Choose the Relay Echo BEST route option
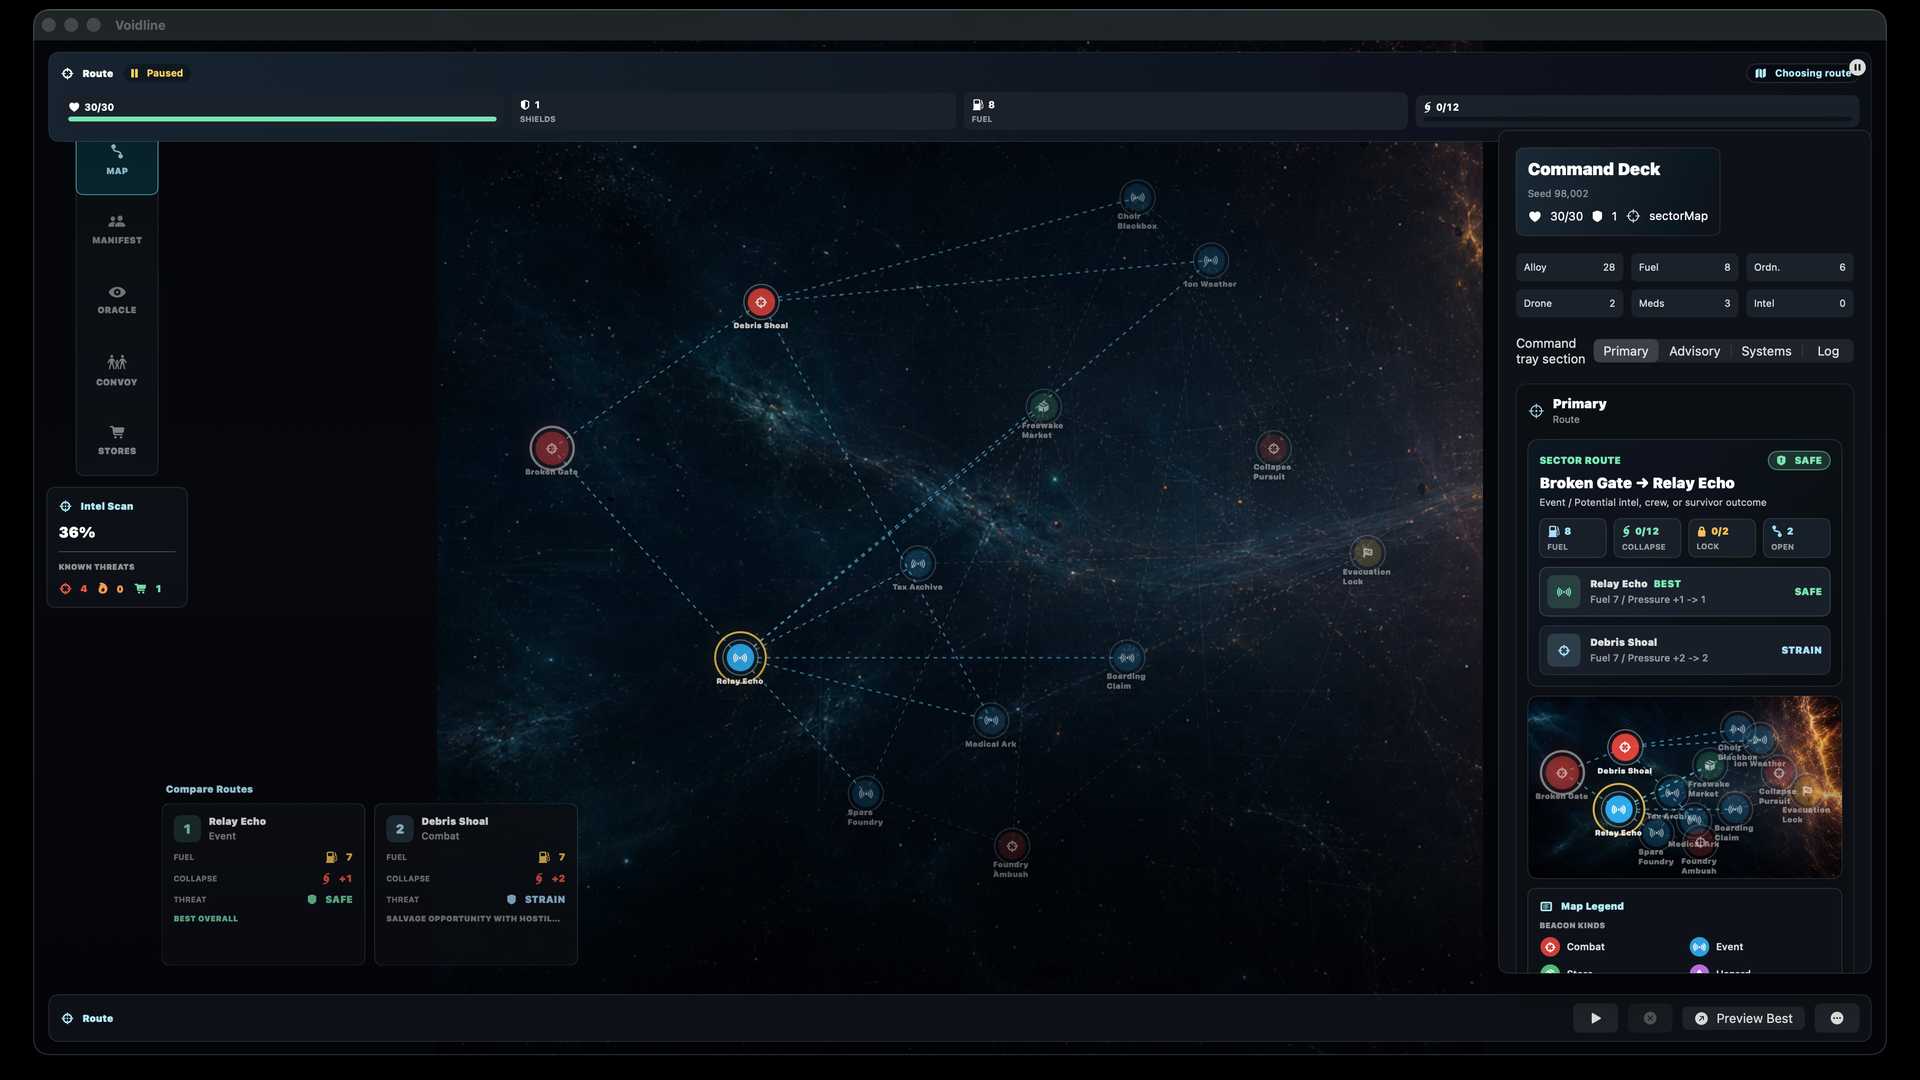The image size is (1920, 1080). [x=1684, y=592]
